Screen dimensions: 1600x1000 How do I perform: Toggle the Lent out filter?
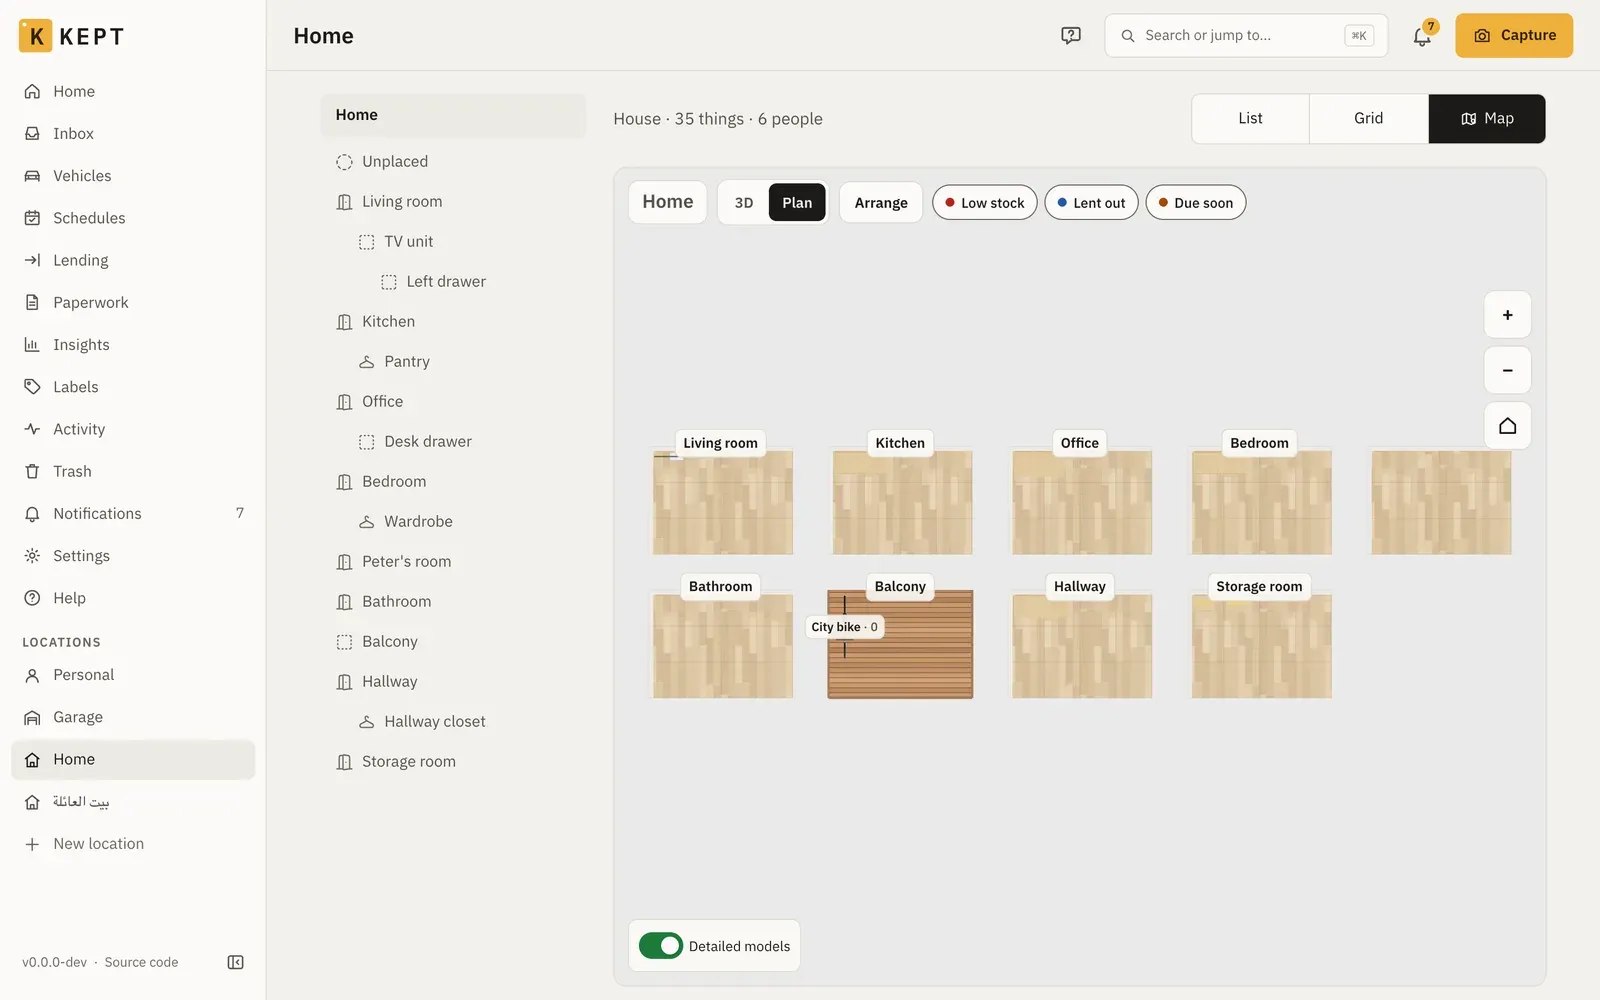point(1091,203)
